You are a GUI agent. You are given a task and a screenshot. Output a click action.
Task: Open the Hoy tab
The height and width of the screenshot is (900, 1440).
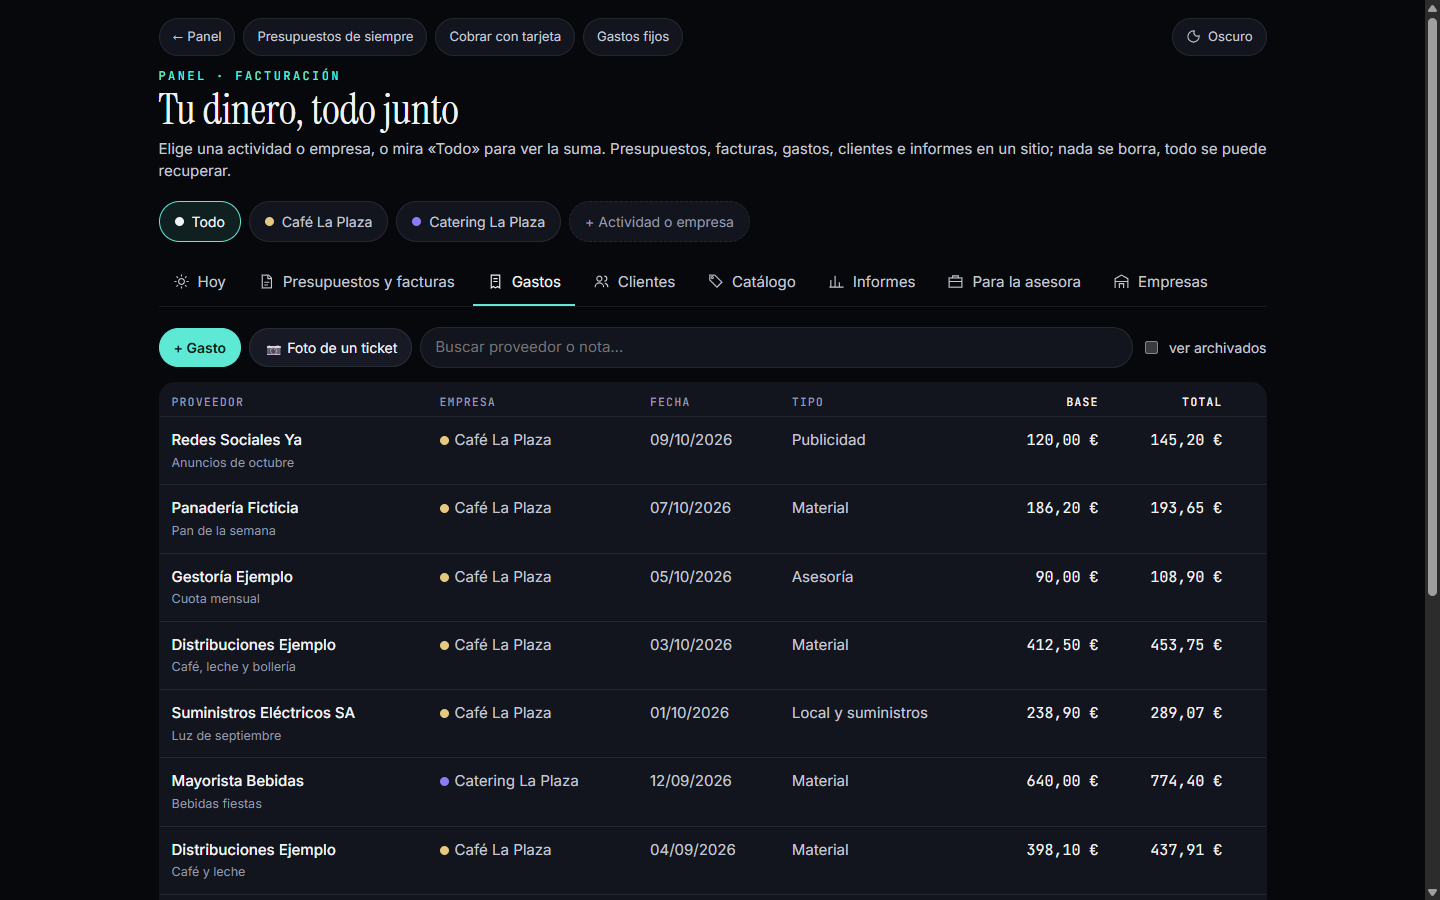[200, 282]
